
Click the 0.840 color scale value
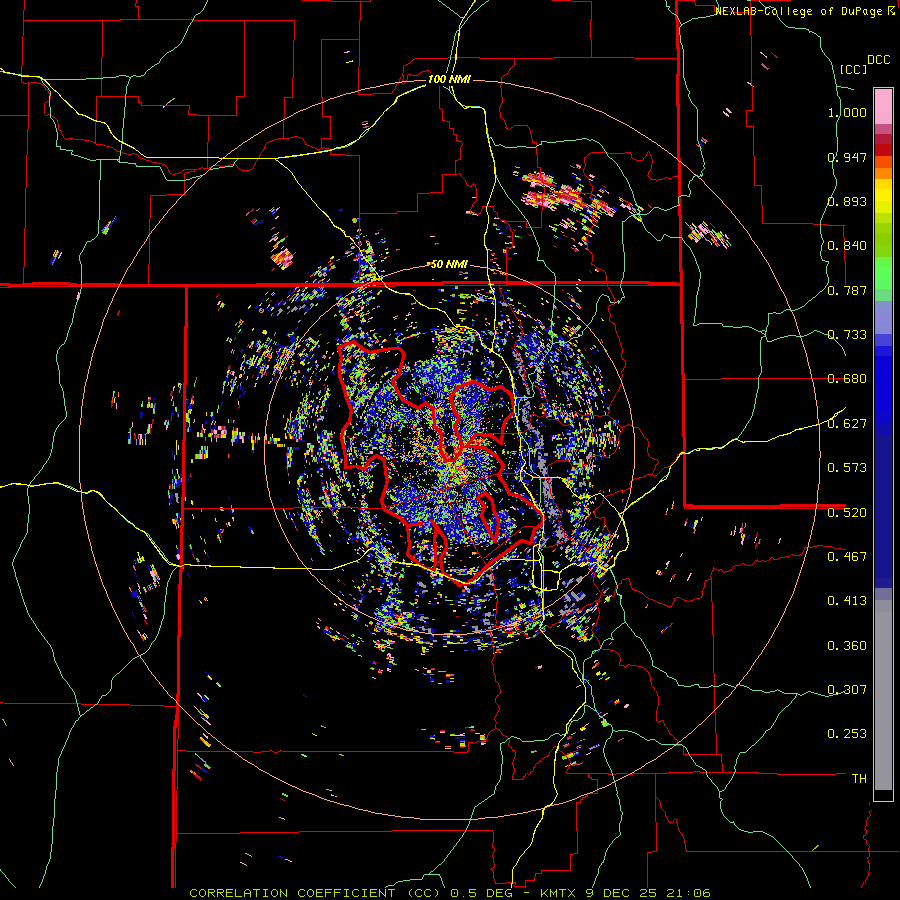(x=847, y=246)
